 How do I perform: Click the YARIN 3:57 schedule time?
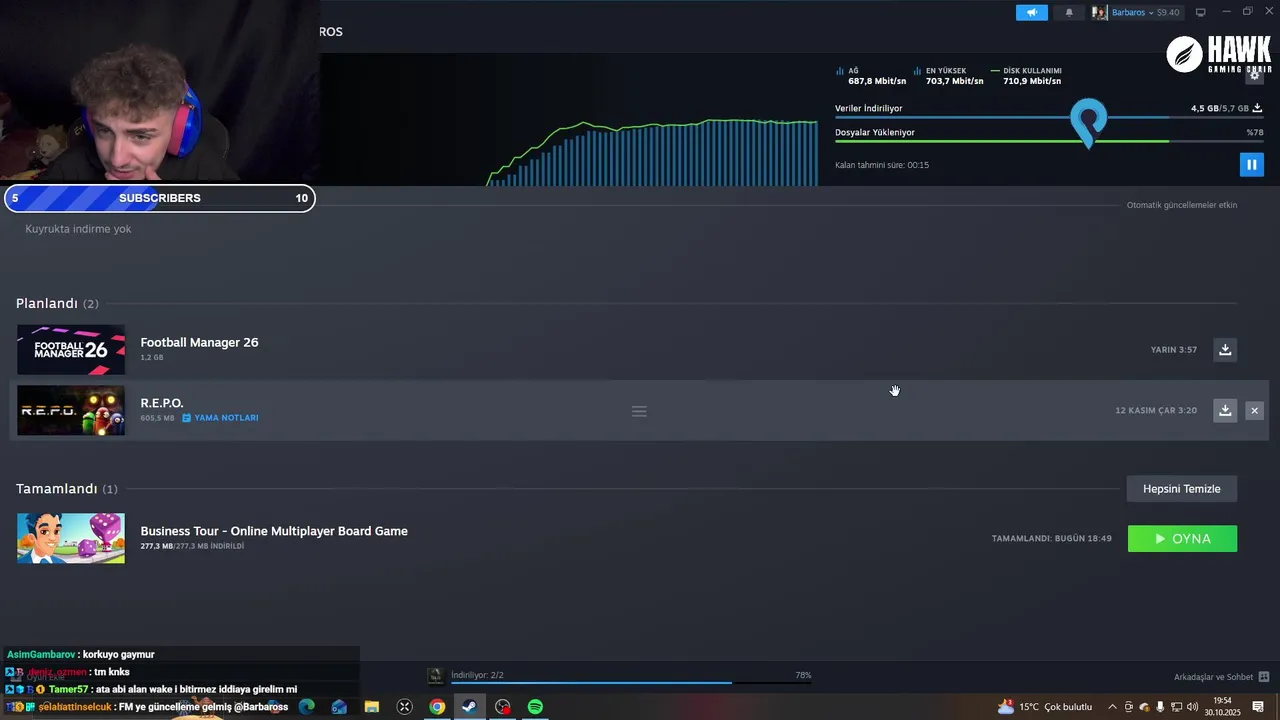coord(1174,350)
